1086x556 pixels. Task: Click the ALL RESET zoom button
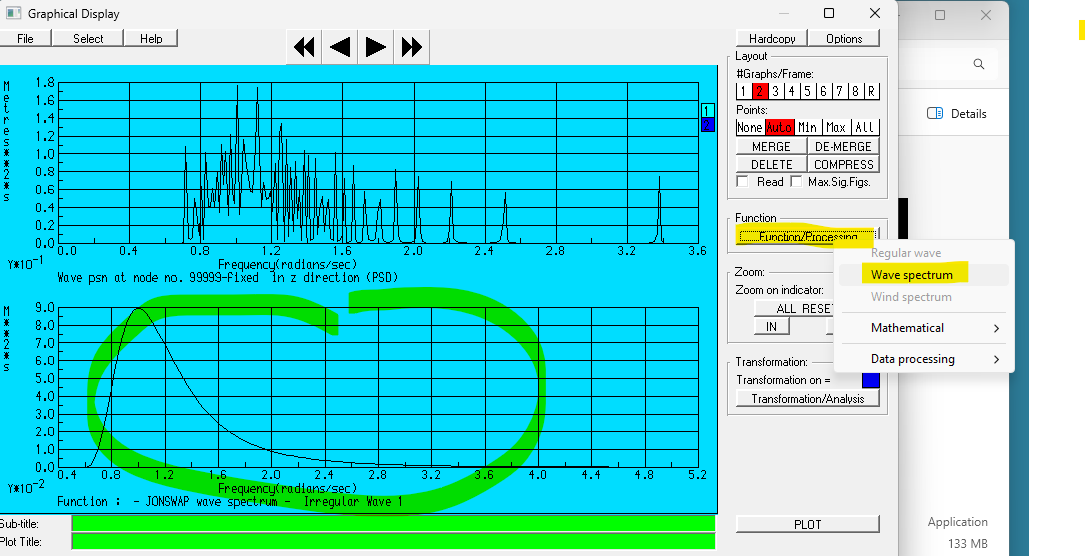coord(795,308)
